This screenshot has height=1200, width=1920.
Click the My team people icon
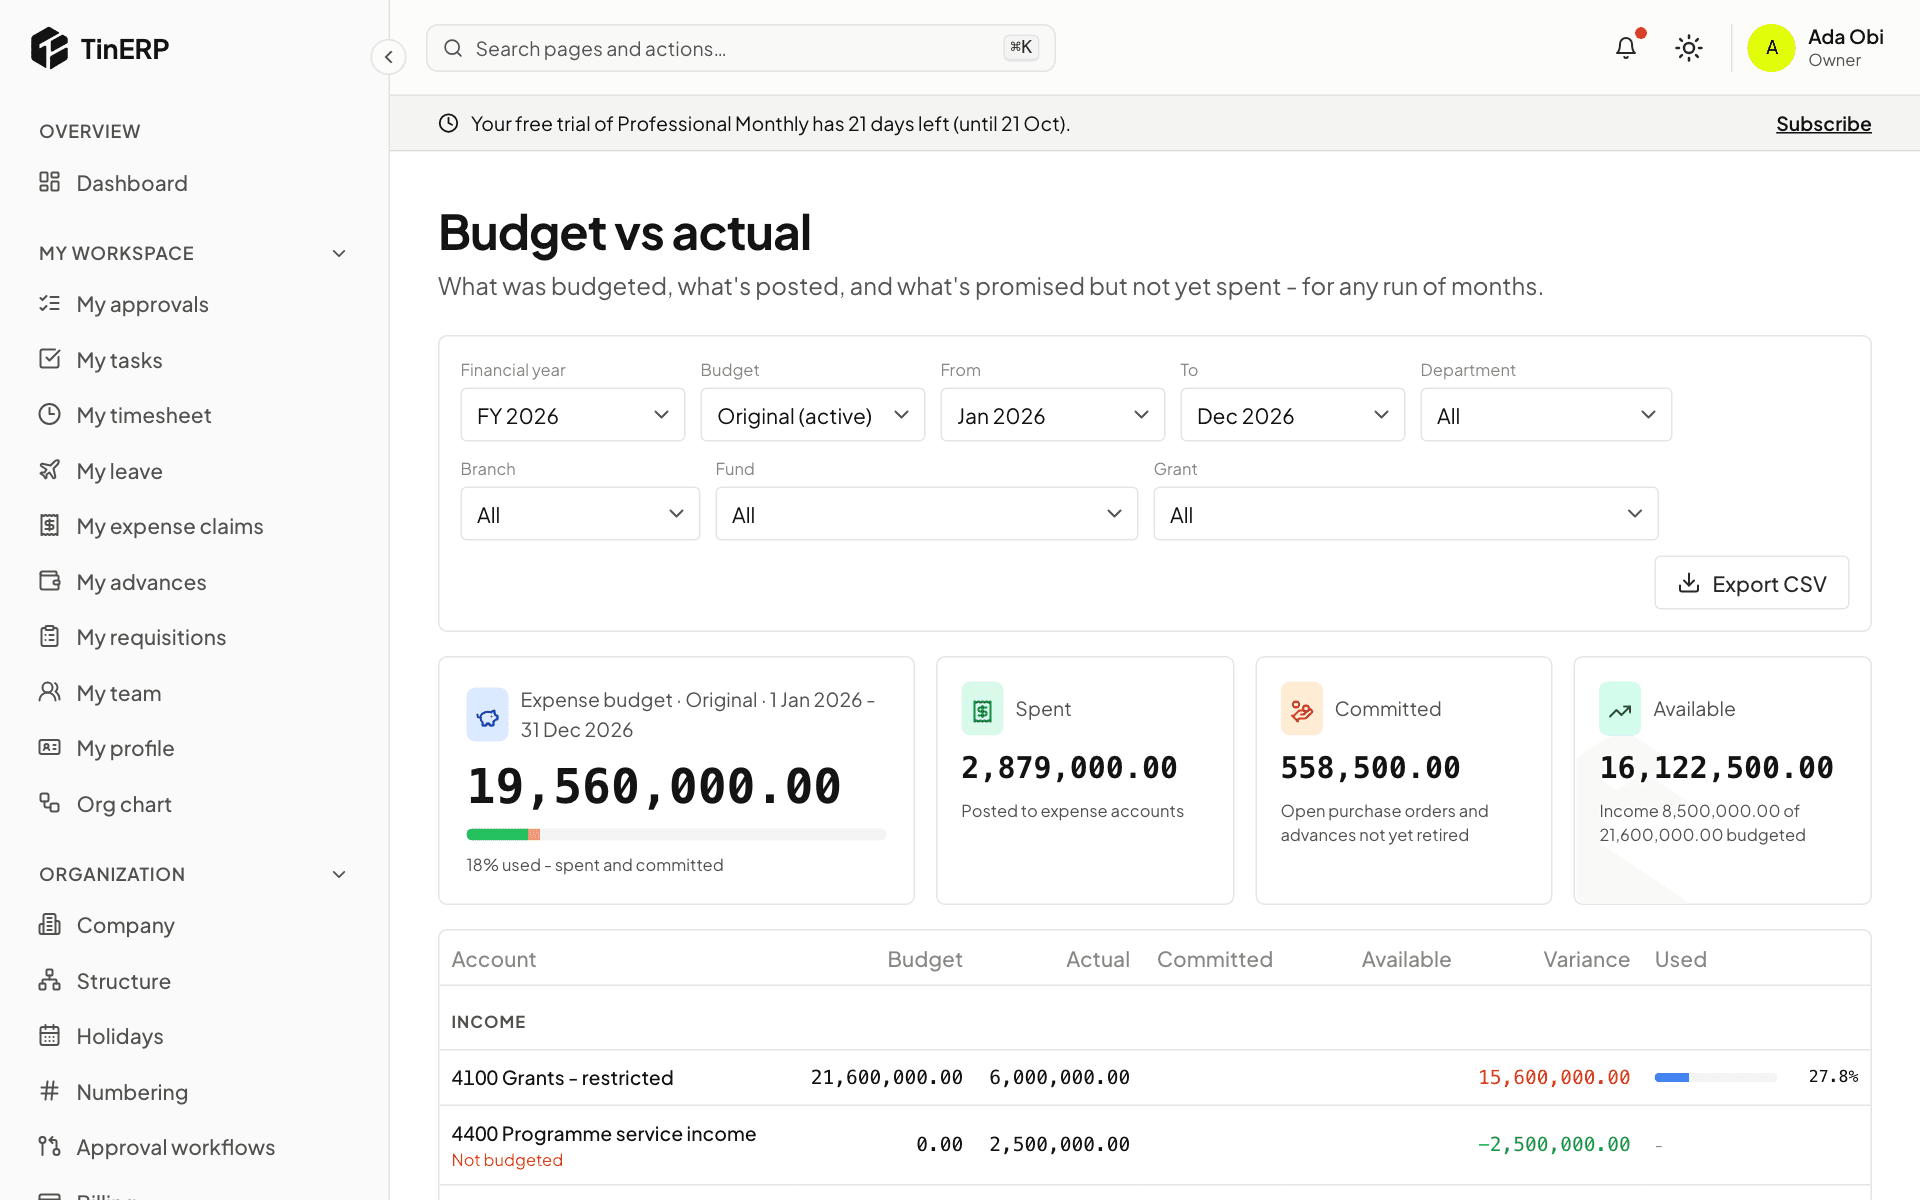49,692
